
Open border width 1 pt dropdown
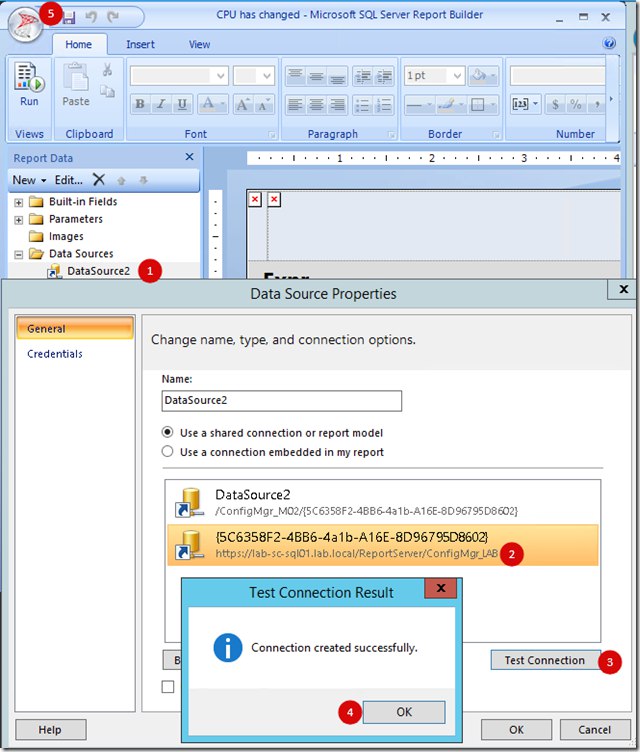[x=457, y=76]
